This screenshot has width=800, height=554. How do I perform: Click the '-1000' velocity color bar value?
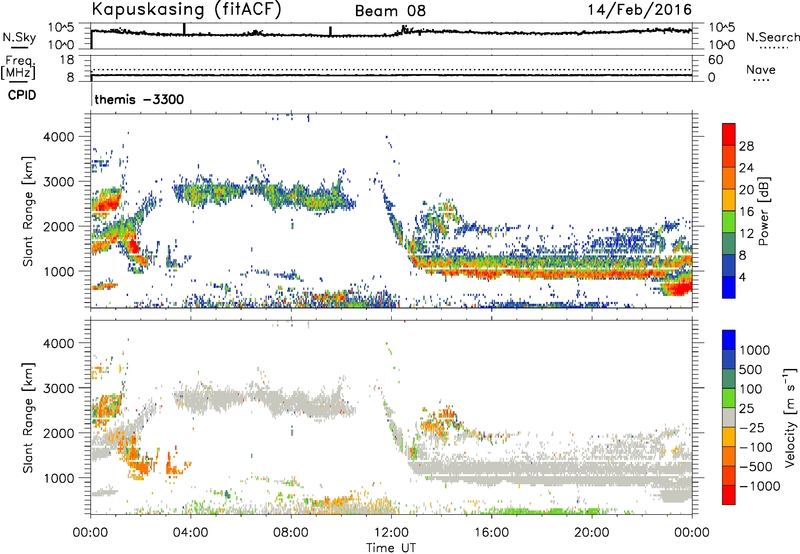click(759, 486)
